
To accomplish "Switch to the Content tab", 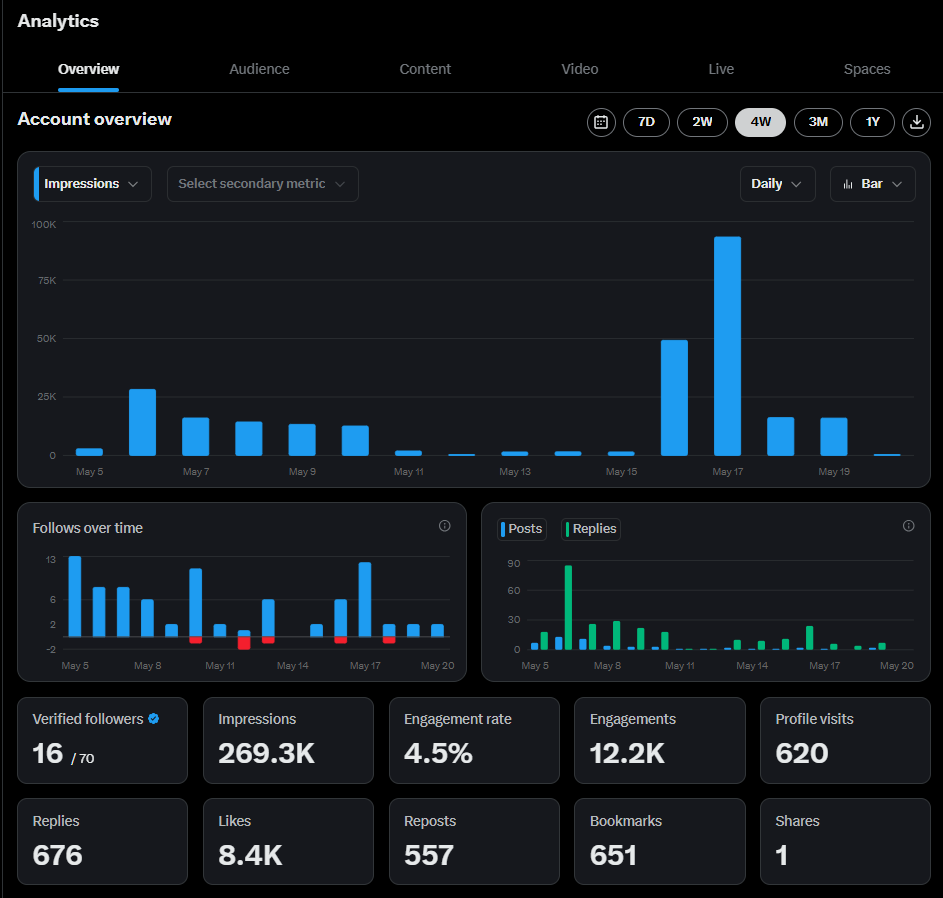I will pos(425,69).
